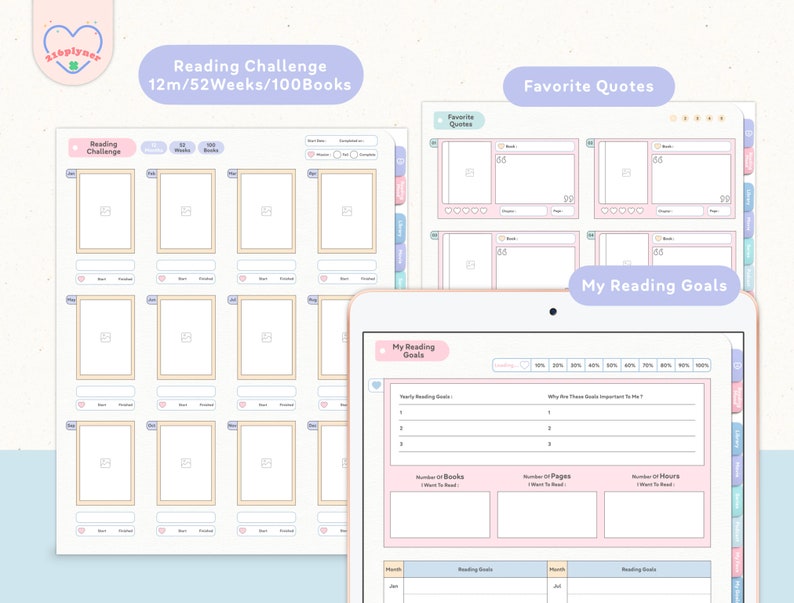Screen dimensions: 794x603
Task: Open the 12 Months challenge tab
Action: pyautogui.click(x=153, y=147)
